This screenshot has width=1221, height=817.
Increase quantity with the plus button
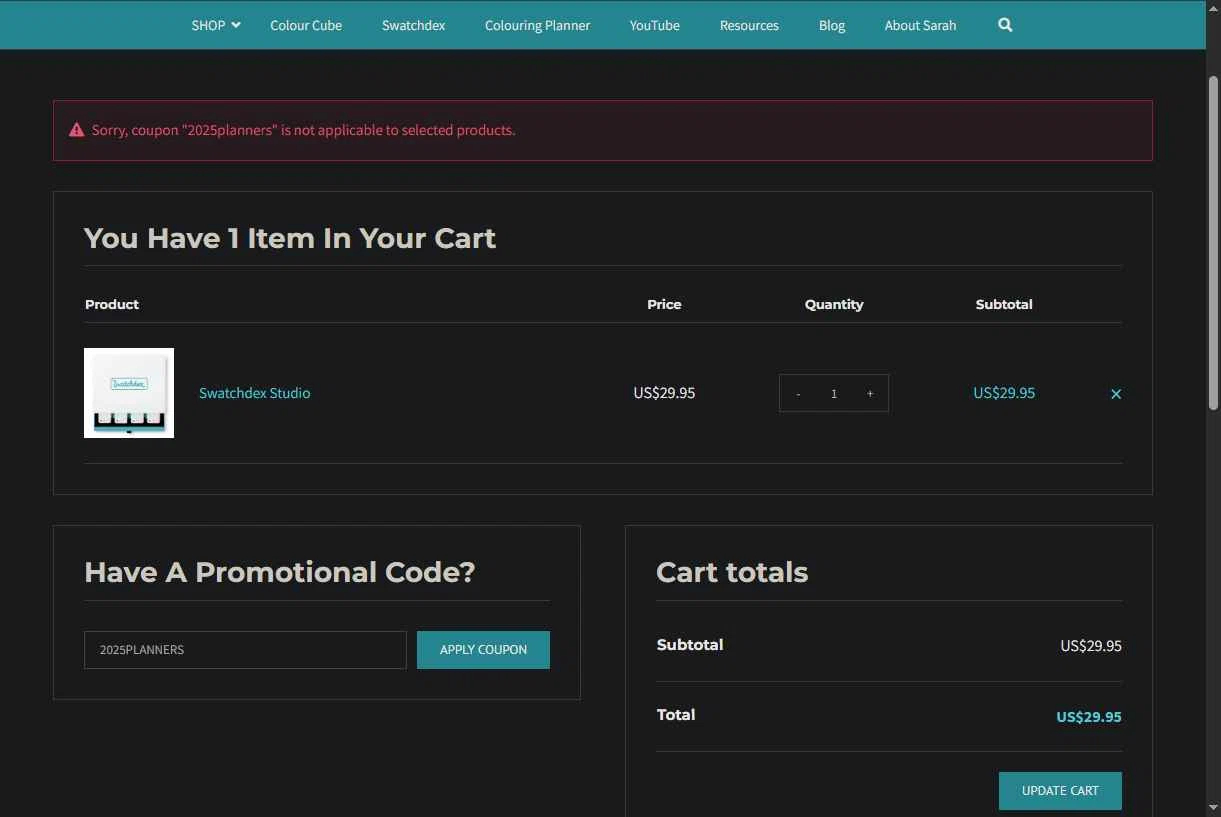point(870,394)
